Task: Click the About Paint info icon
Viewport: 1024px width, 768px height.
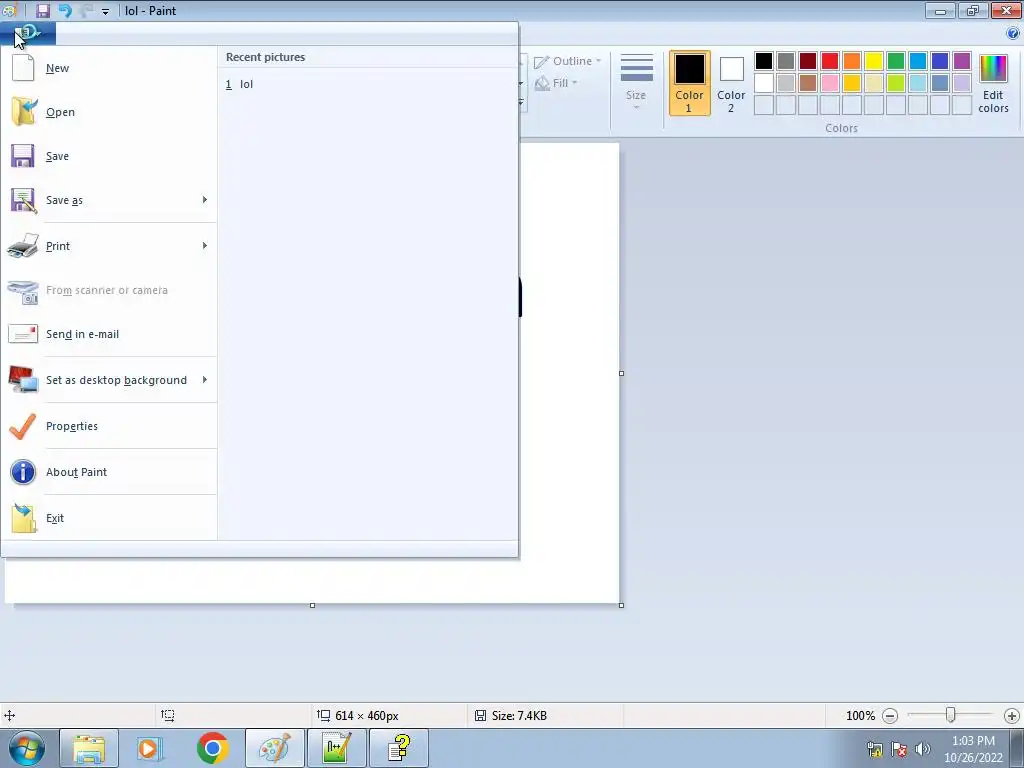Action: pos(23,472)
